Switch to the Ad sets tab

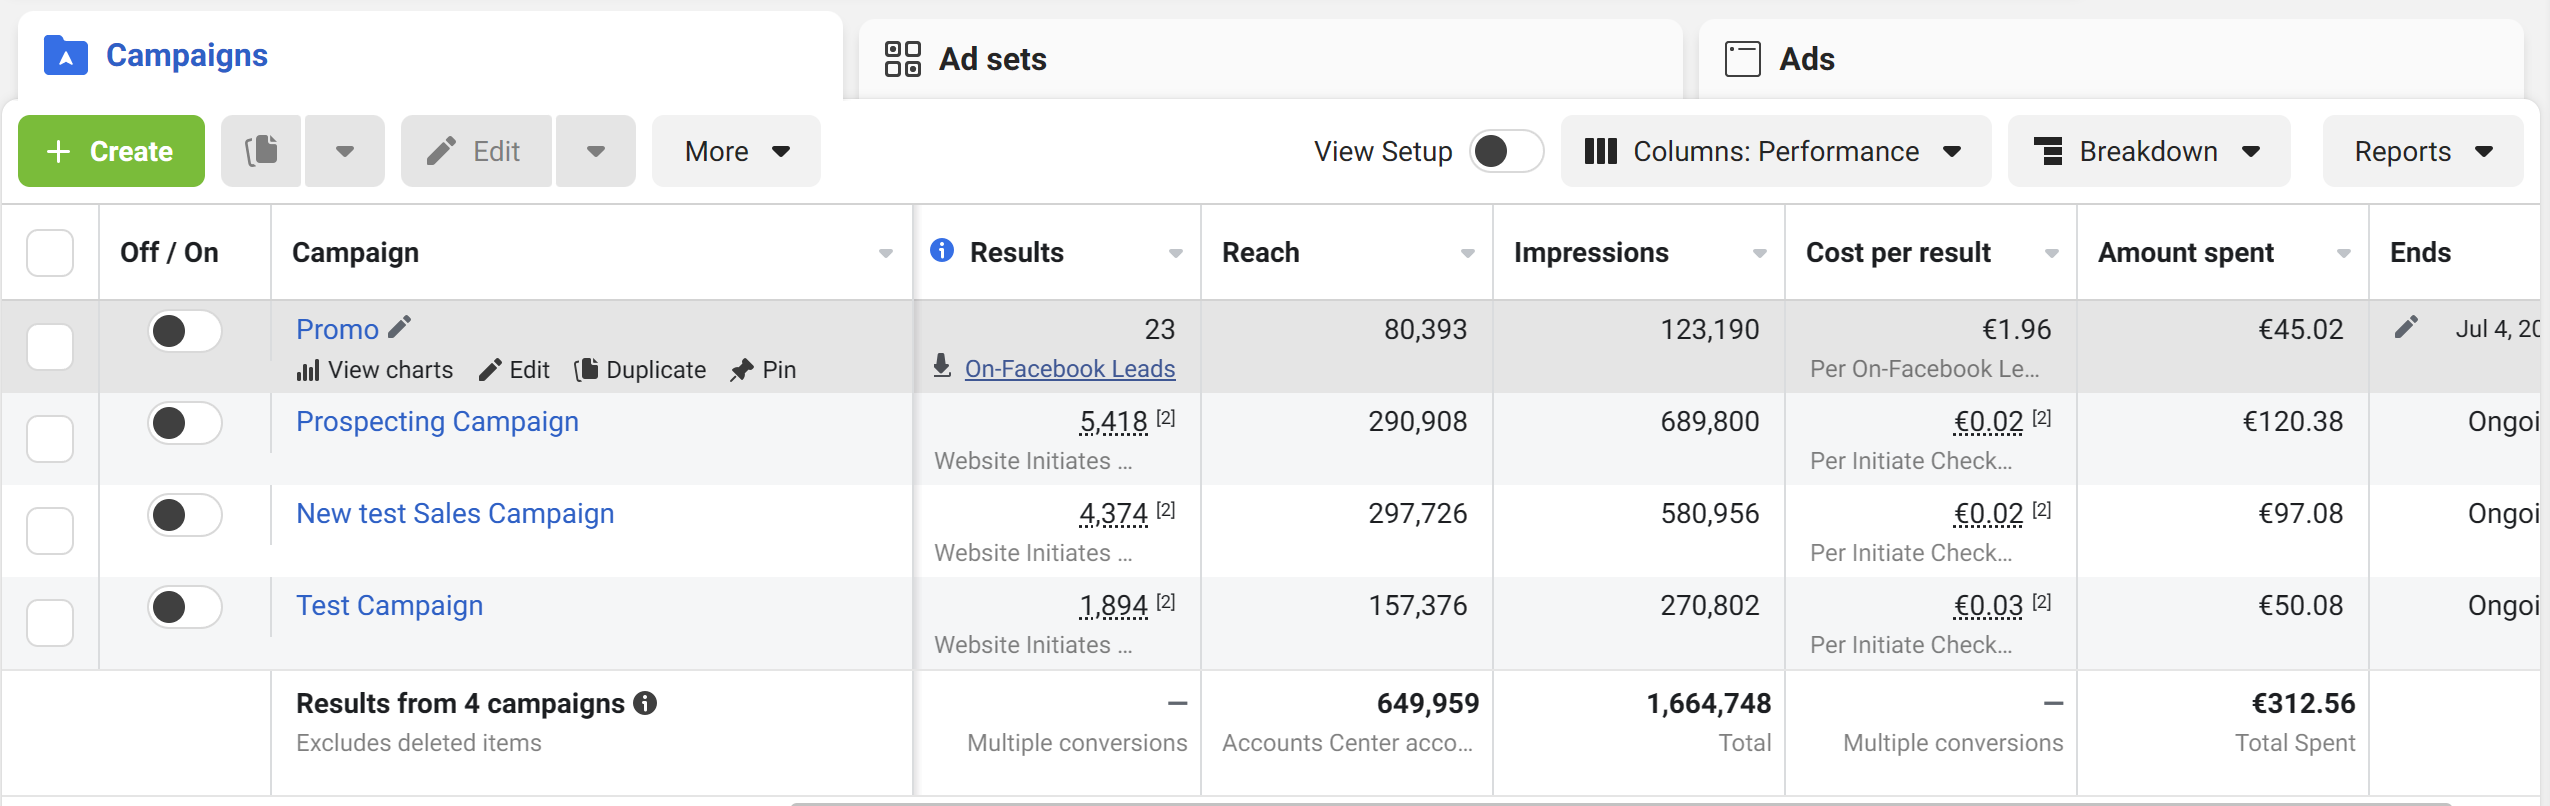(x=1270, y=59)
